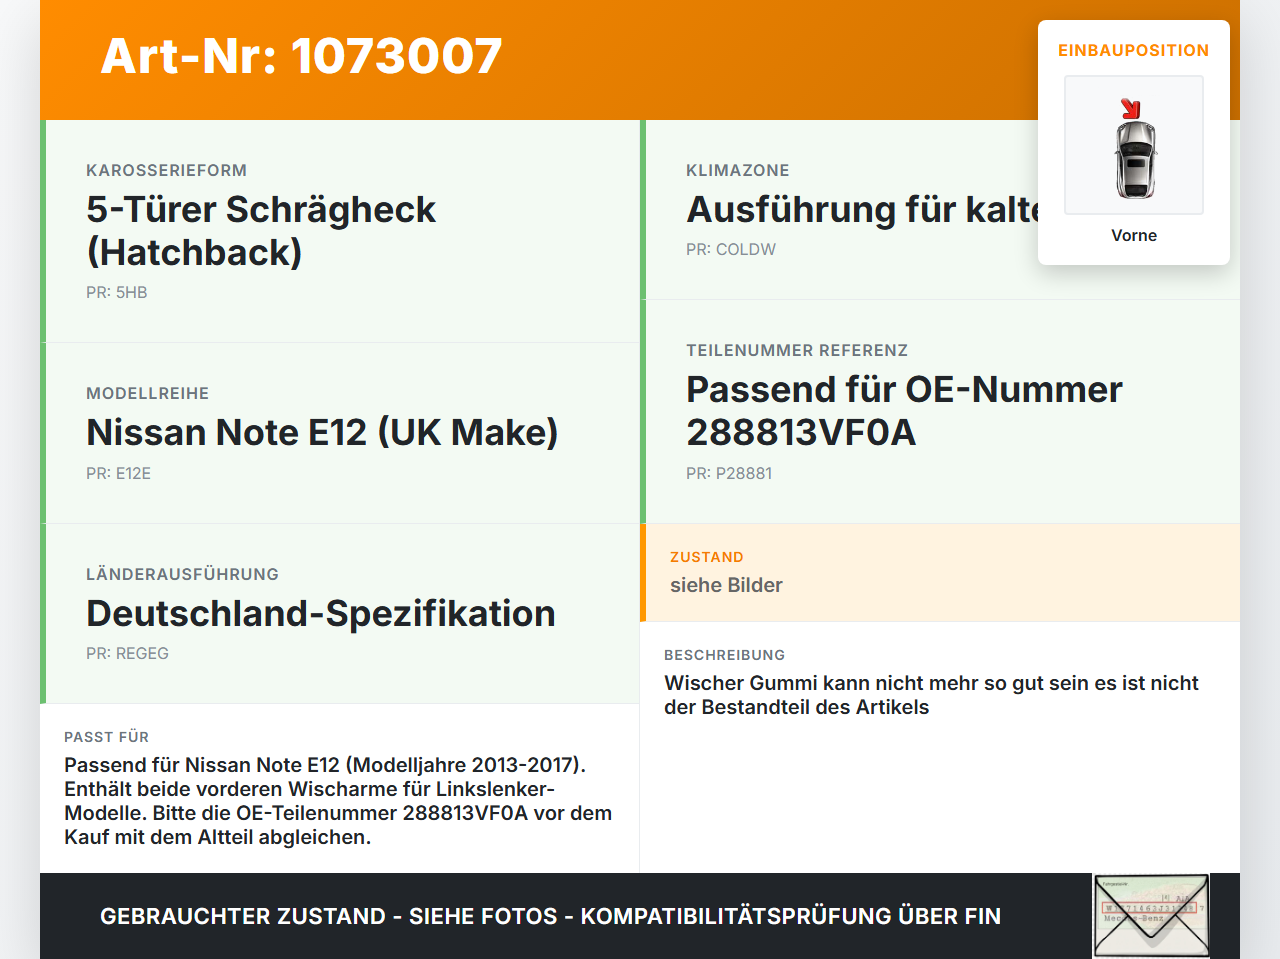Select the PR: P28881 code
Image resolution: width=1280 pixels, height=959 pixels.
coord(729,473)
